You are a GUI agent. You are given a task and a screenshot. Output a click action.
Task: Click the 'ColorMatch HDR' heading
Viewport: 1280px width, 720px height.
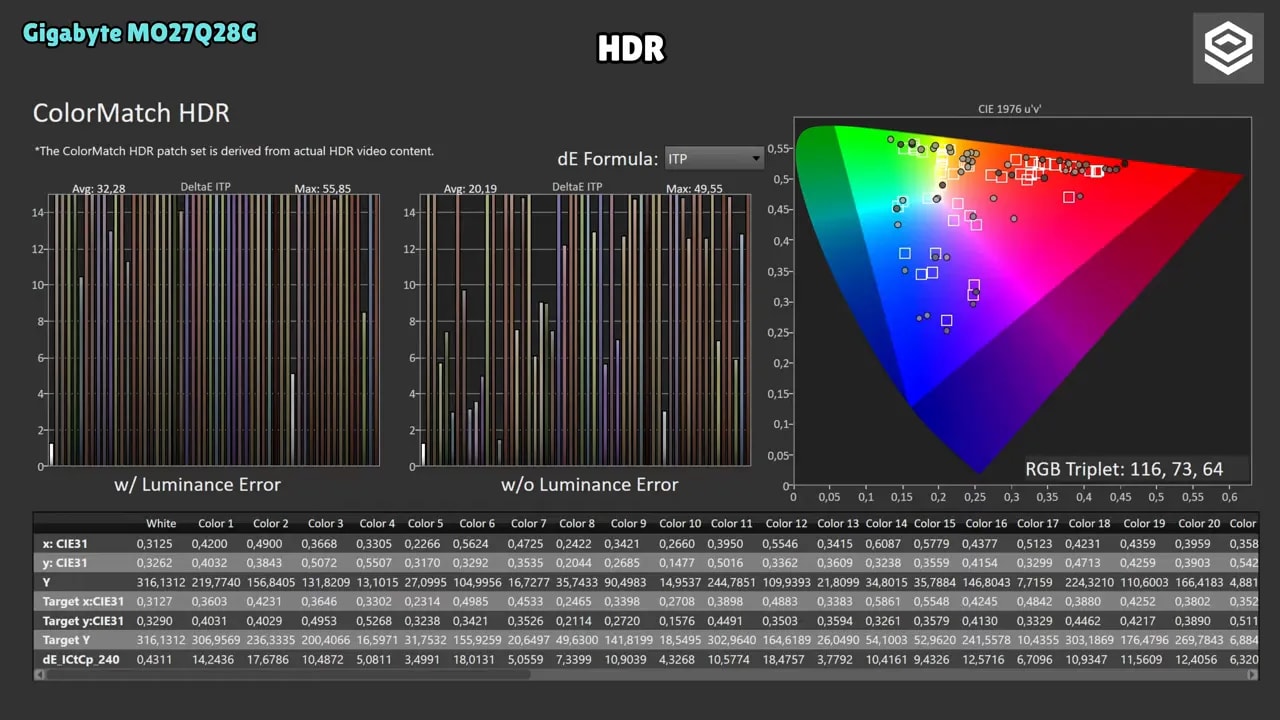coord(131,113)
